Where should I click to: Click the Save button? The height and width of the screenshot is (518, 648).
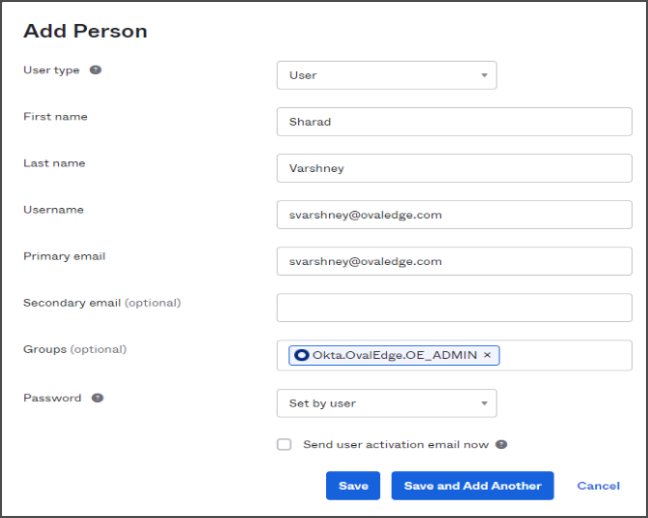point(353,486)
